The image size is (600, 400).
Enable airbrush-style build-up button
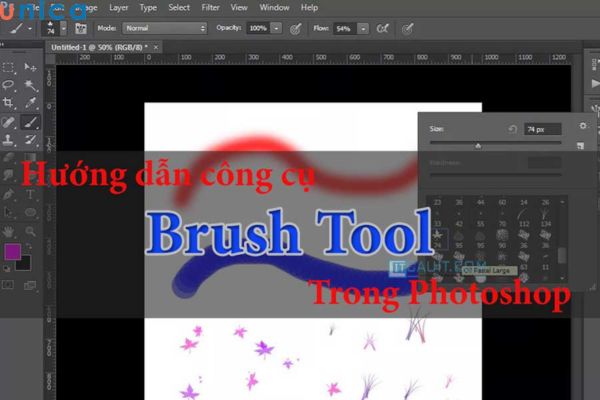pyautogui.click(x=381, y=29)
